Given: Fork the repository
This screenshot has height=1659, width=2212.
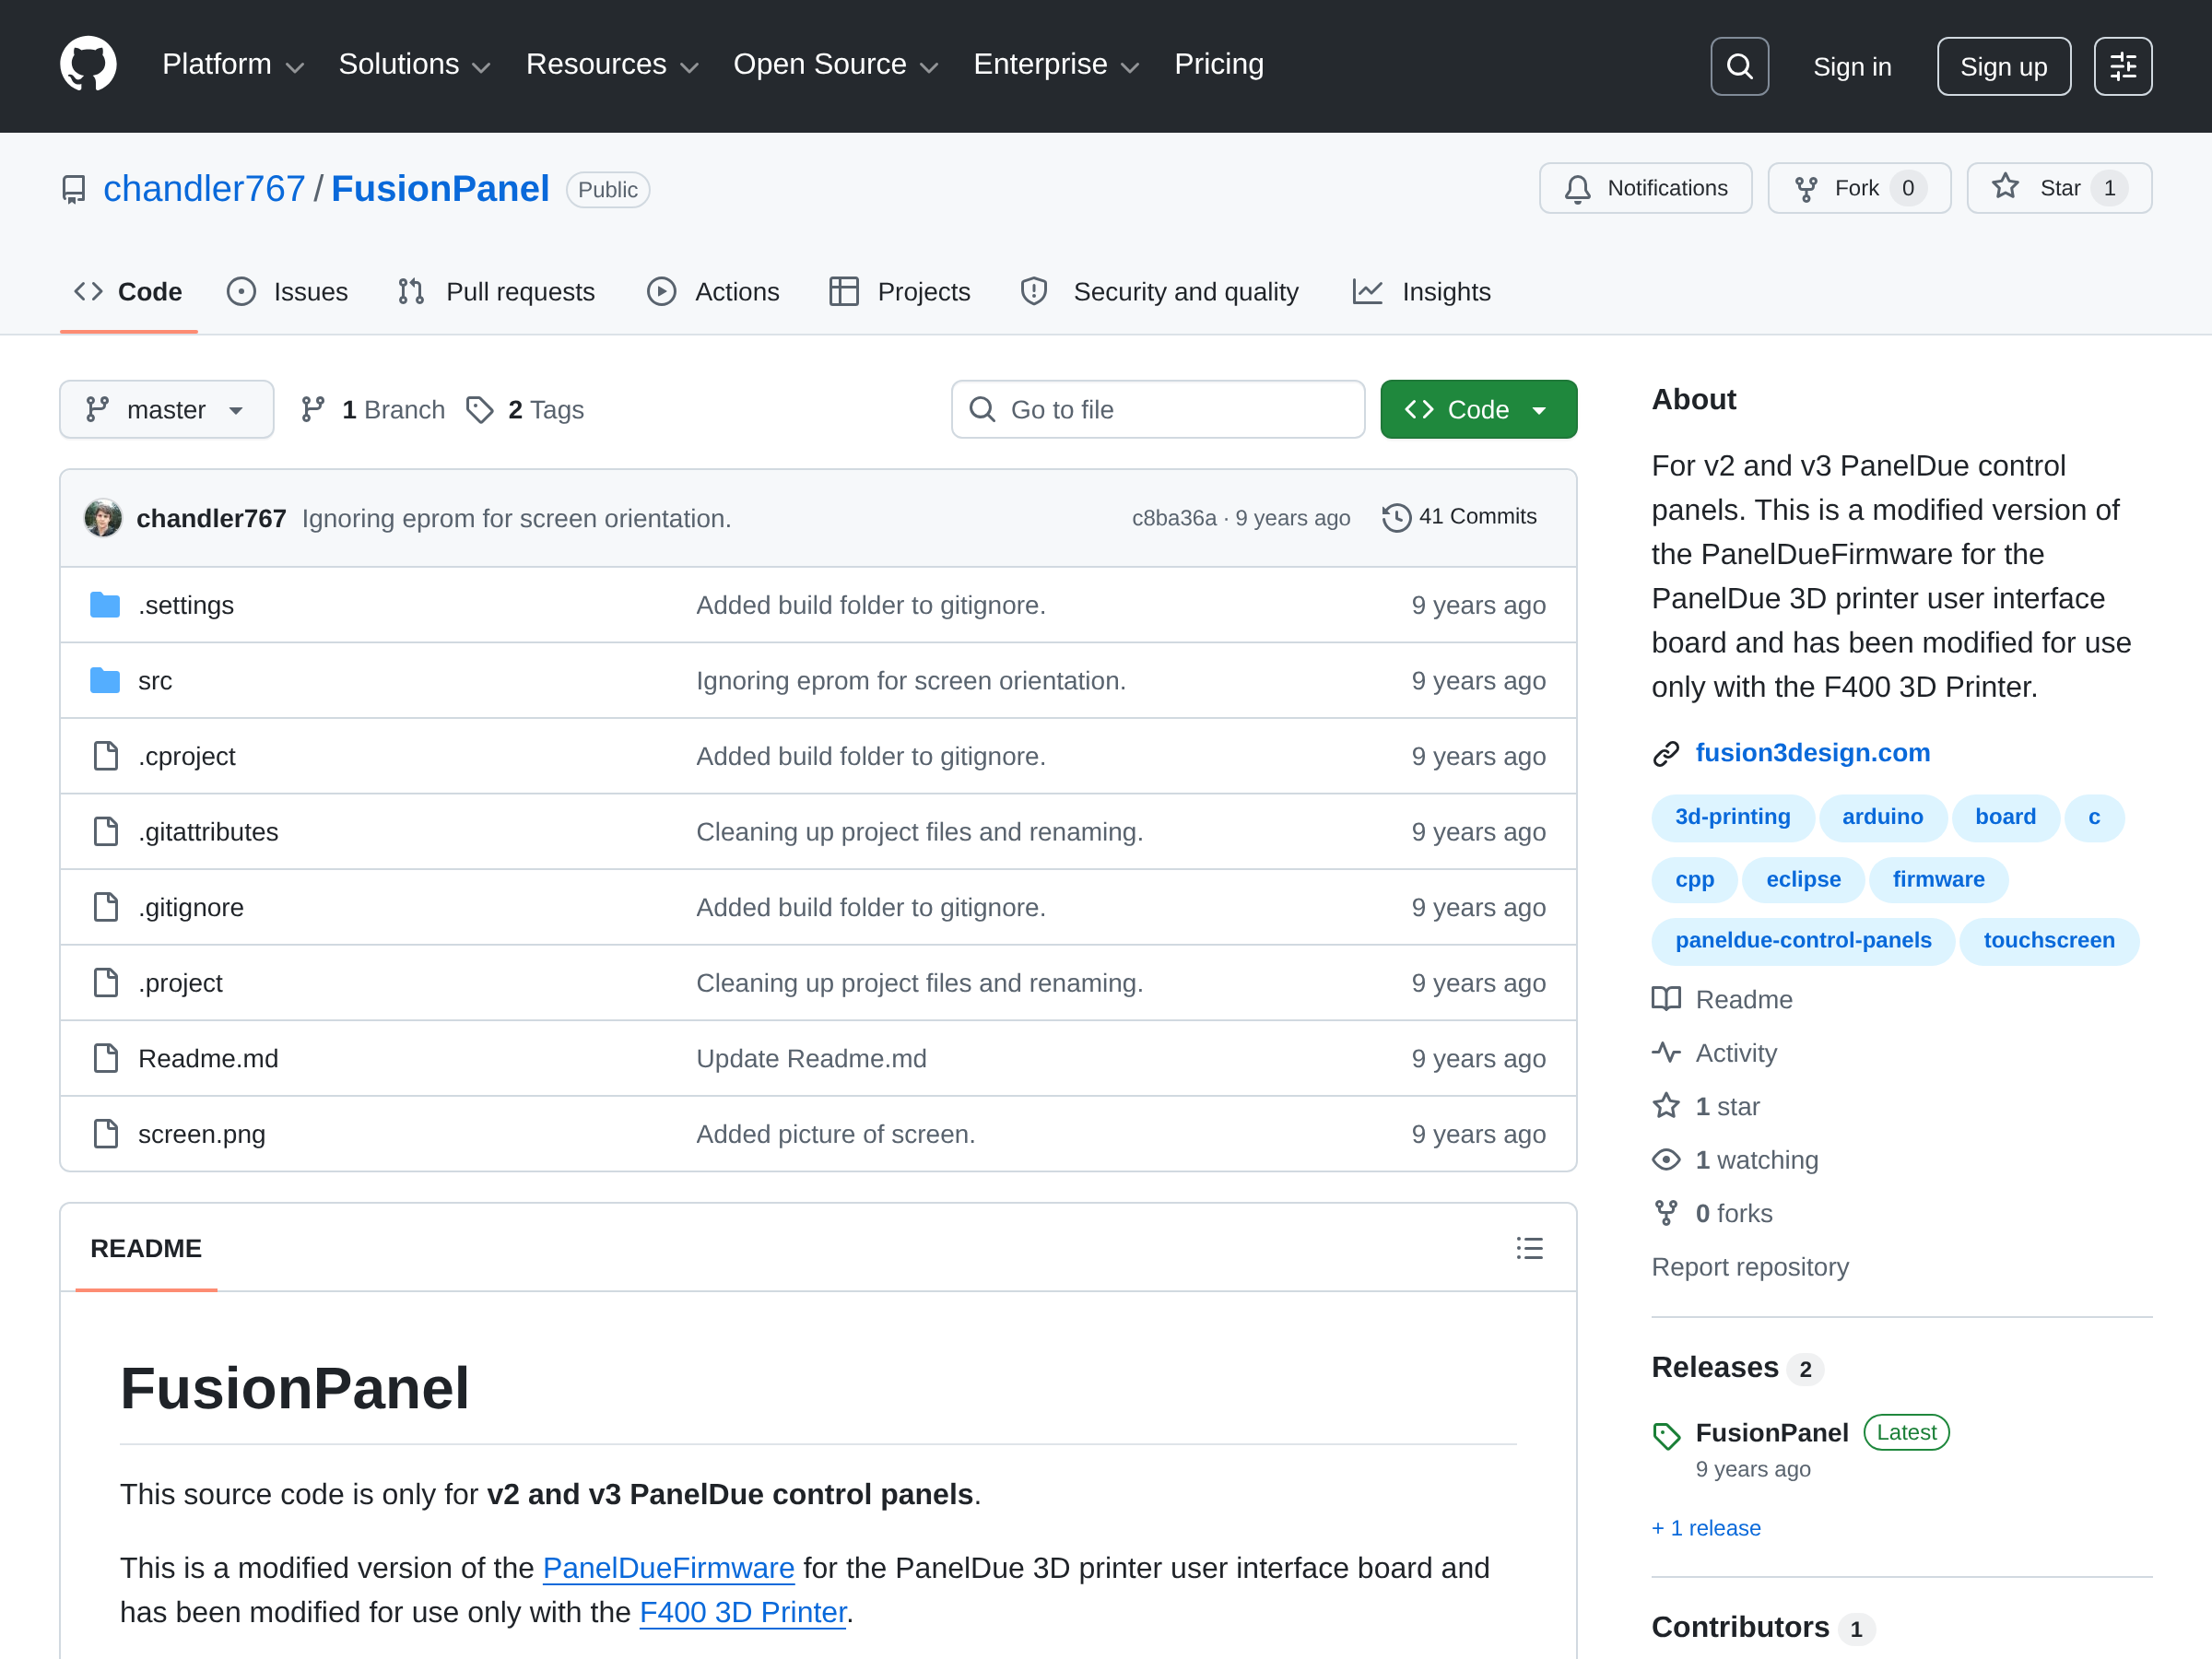Looking at the screenshot, I should pos(1858,188).
